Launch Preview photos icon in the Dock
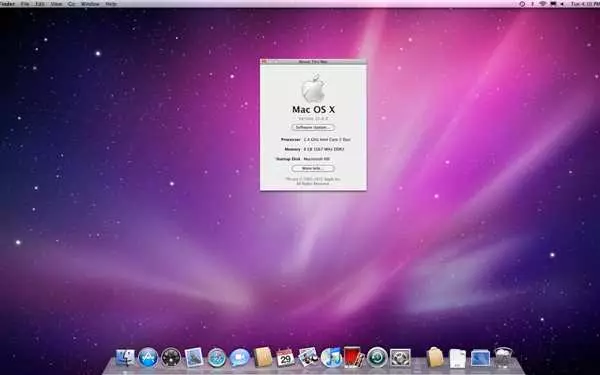The width and height of the screenshot is (600, 375). pyautogui.click(x=308, y=357)
